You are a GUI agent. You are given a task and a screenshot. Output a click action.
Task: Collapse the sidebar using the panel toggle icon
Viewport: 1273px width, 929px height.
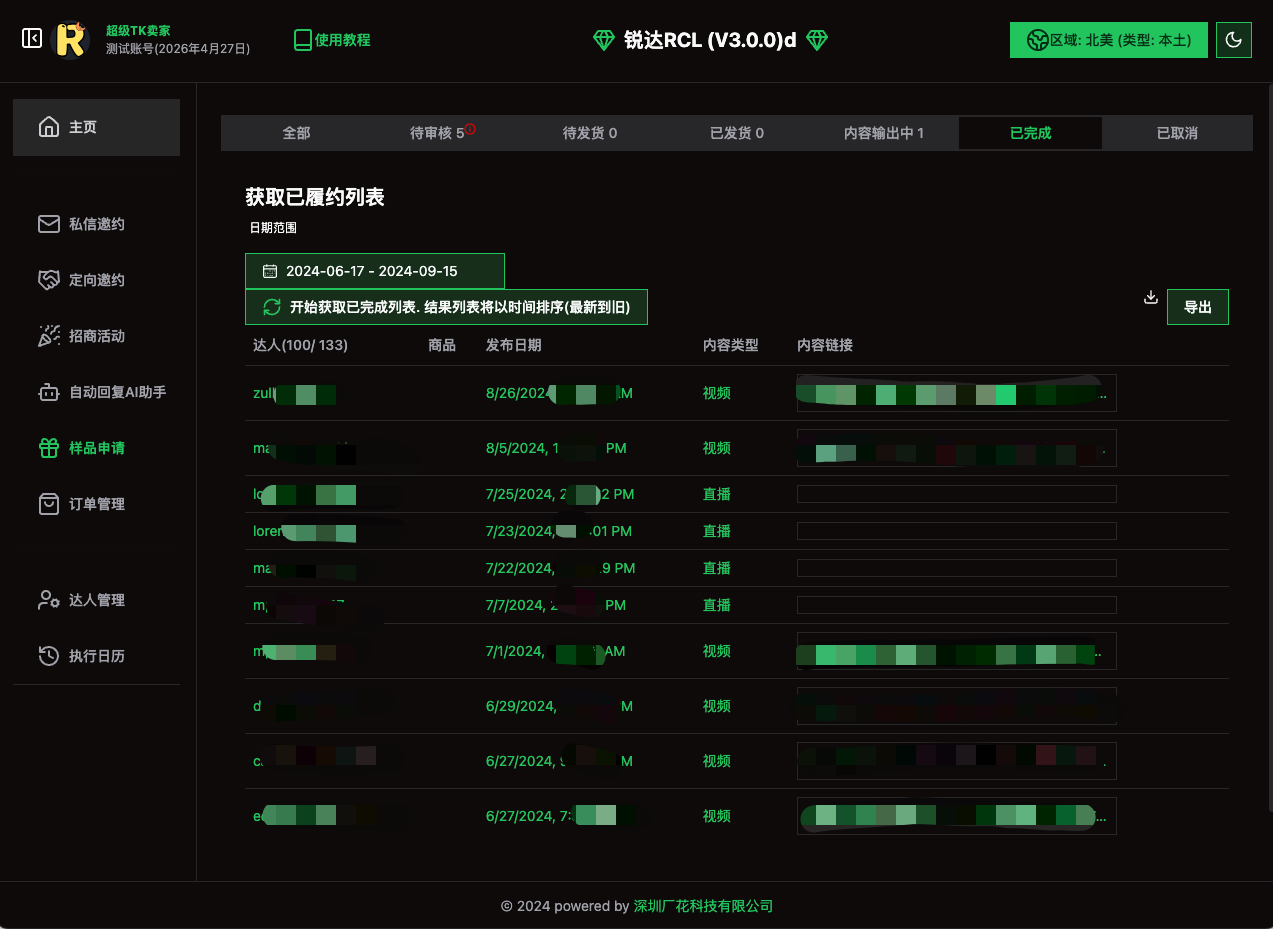point(32,39)
